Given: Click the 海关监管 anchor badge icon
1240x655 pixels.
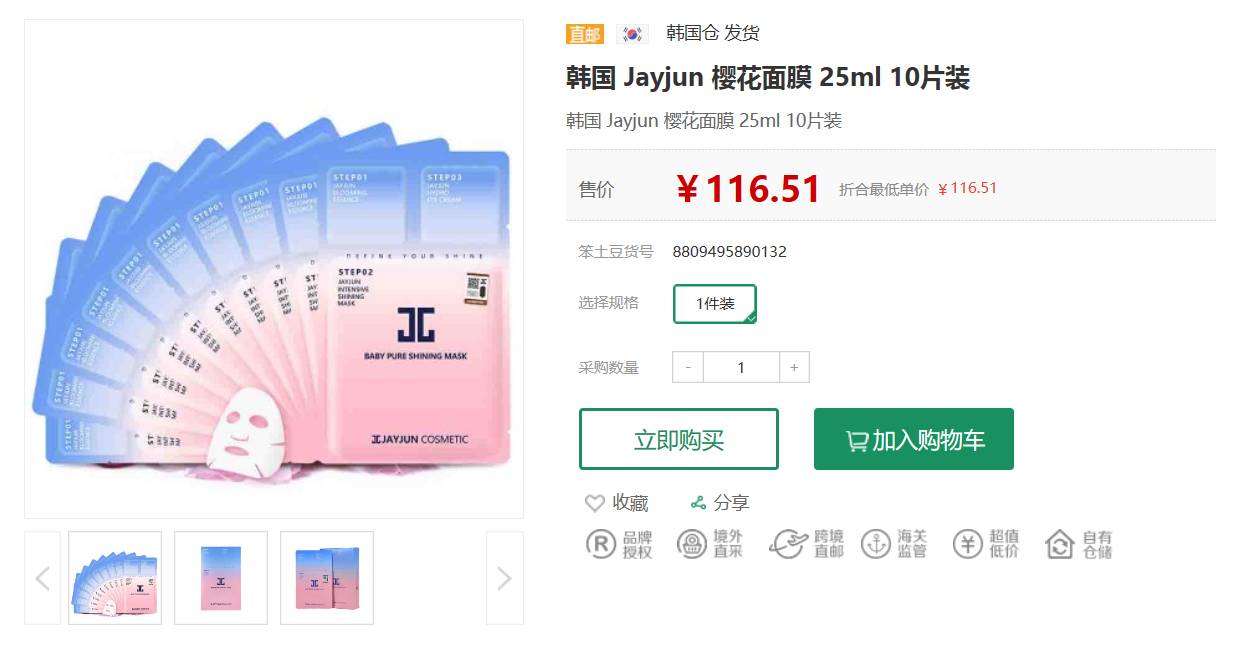Looking at the screenshot, I should (876, 544).
